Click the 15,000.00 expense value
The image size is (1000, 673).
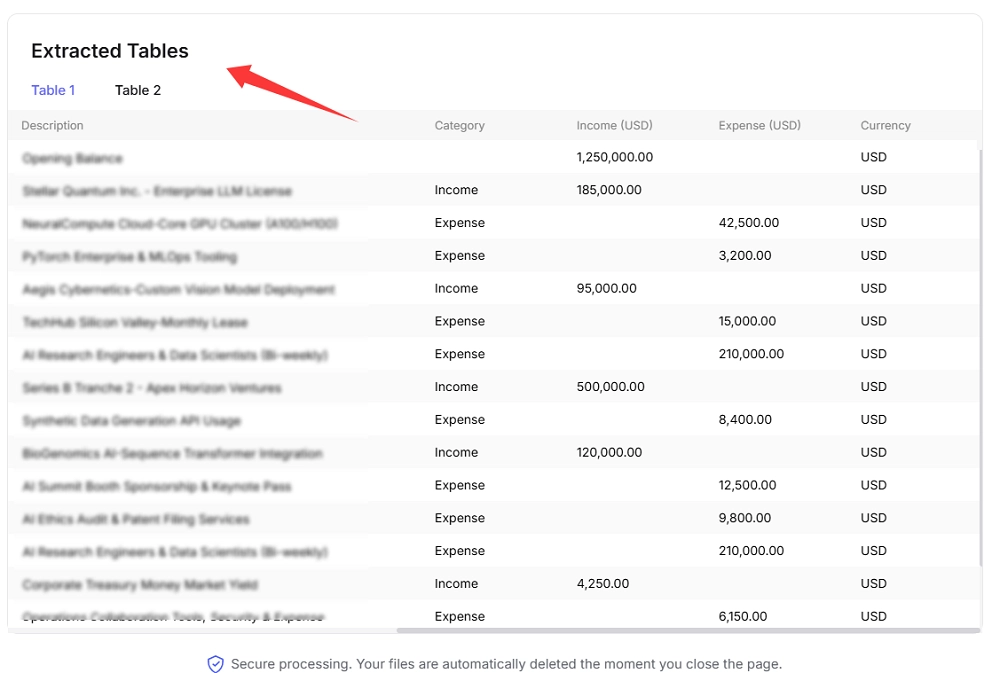pyautogui.click(x=747, y=321)
